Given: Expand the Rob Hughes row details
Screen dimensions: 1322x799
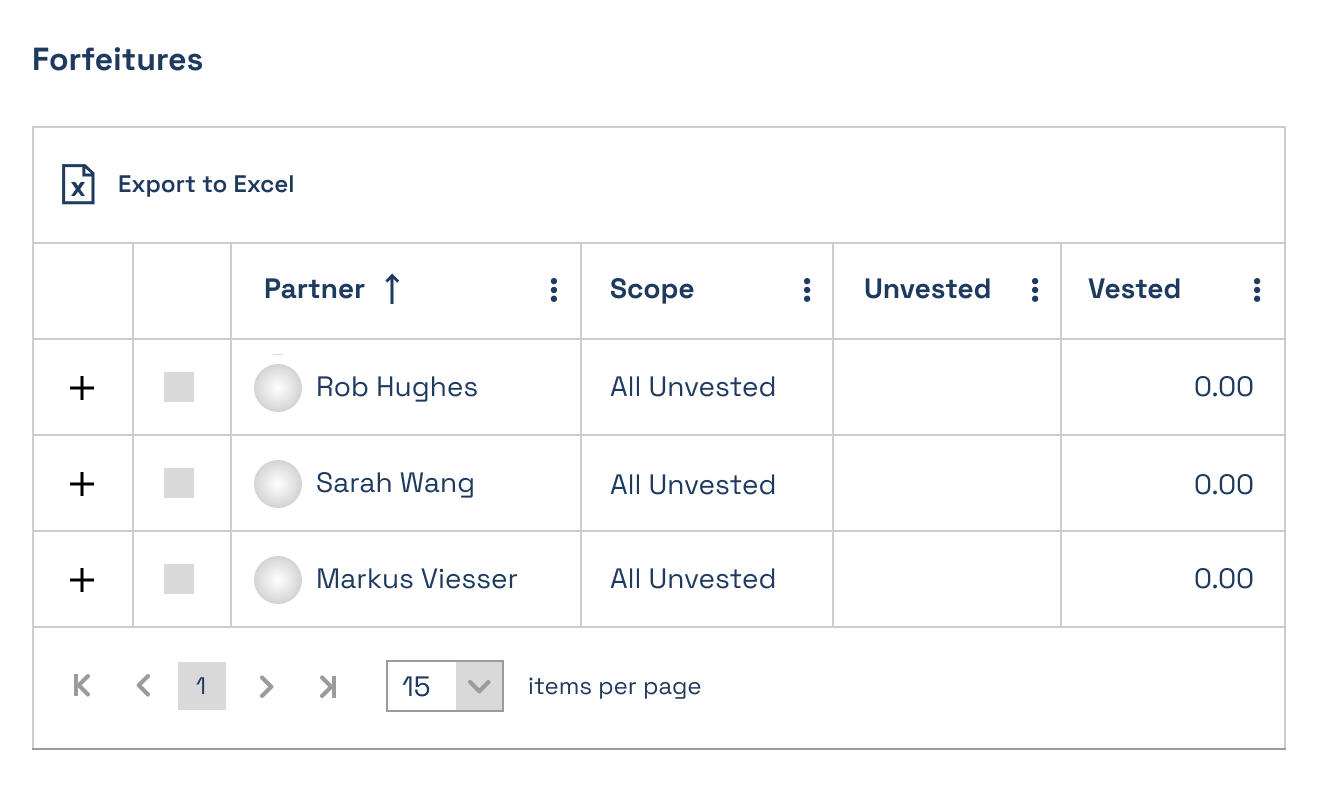Looking at the screenshot, I should pyautogui.click(x=82, y=388).
